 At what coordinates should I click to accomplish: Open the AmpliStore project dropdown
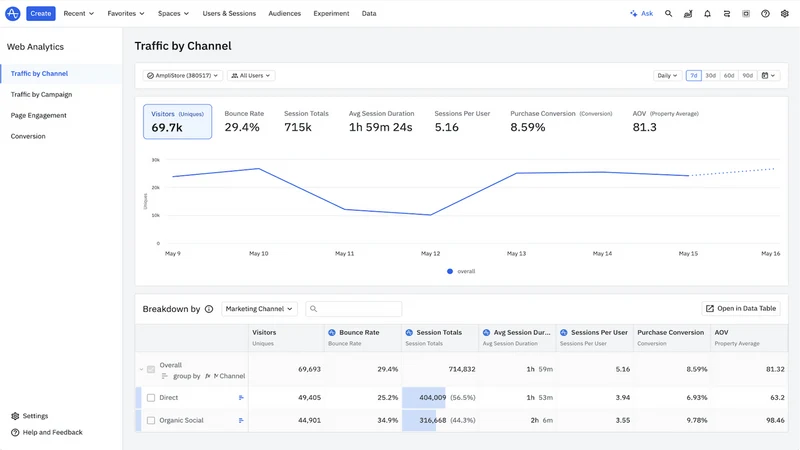(183, 76)
